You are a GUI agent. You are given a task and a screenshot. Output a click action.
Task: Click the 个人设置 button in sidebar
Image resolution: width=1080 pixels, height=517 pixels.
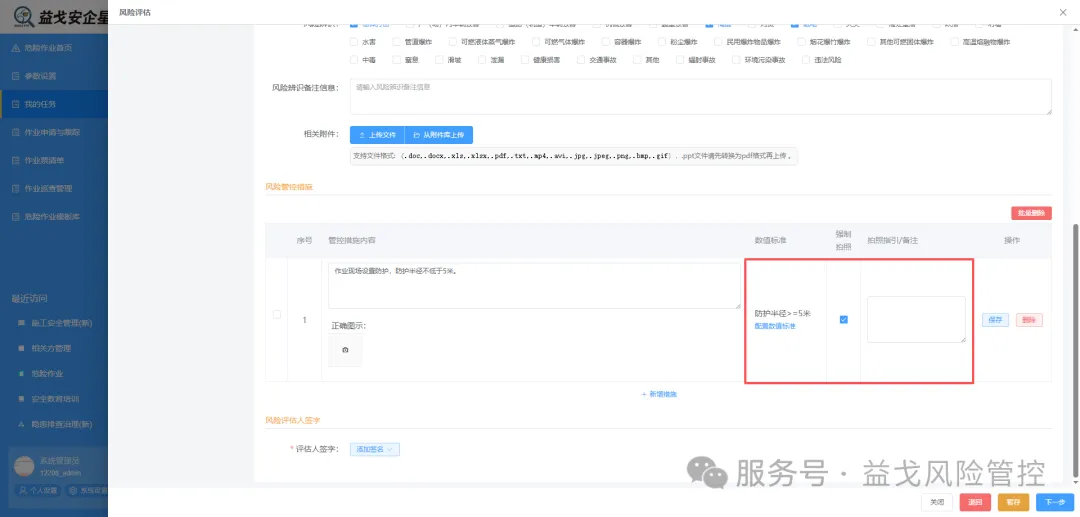39,491
